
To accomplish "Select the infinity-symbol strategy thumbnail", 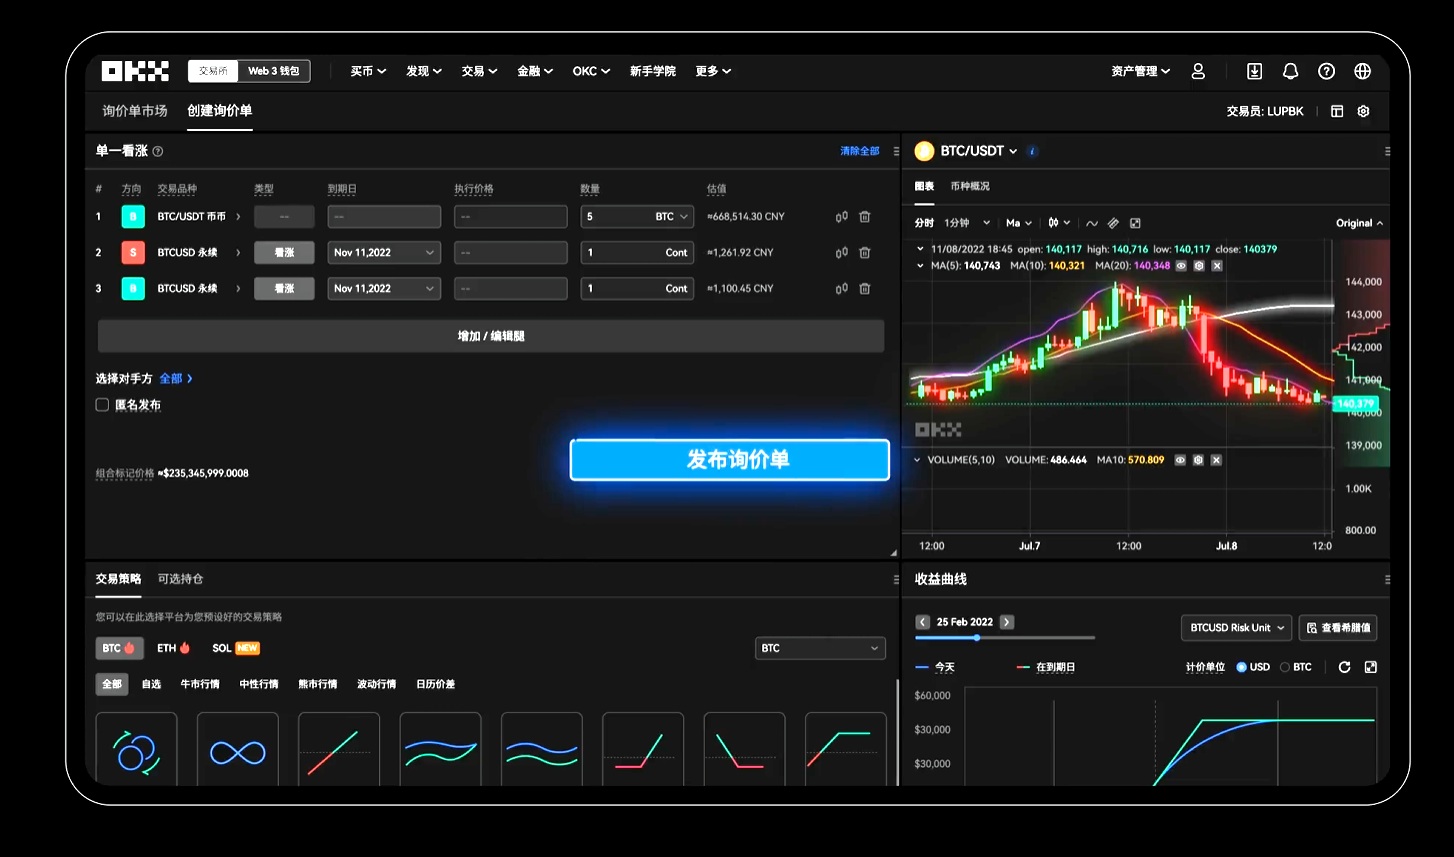I will tap(238, 751).
